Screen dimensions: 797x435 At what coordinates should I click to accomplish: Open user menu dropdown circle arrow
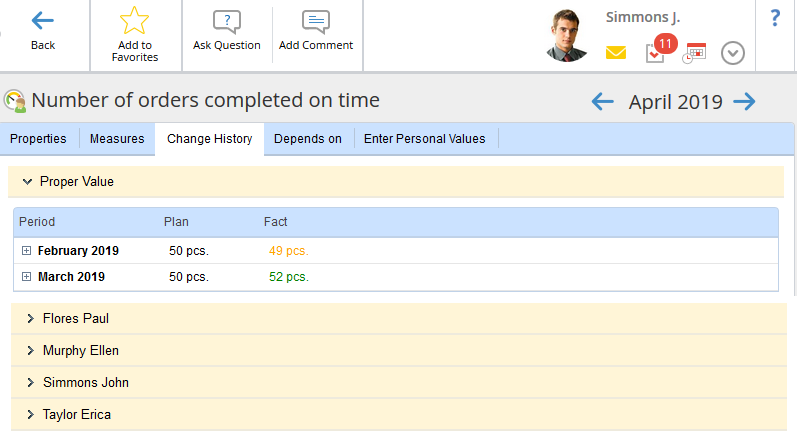(733, 53)
